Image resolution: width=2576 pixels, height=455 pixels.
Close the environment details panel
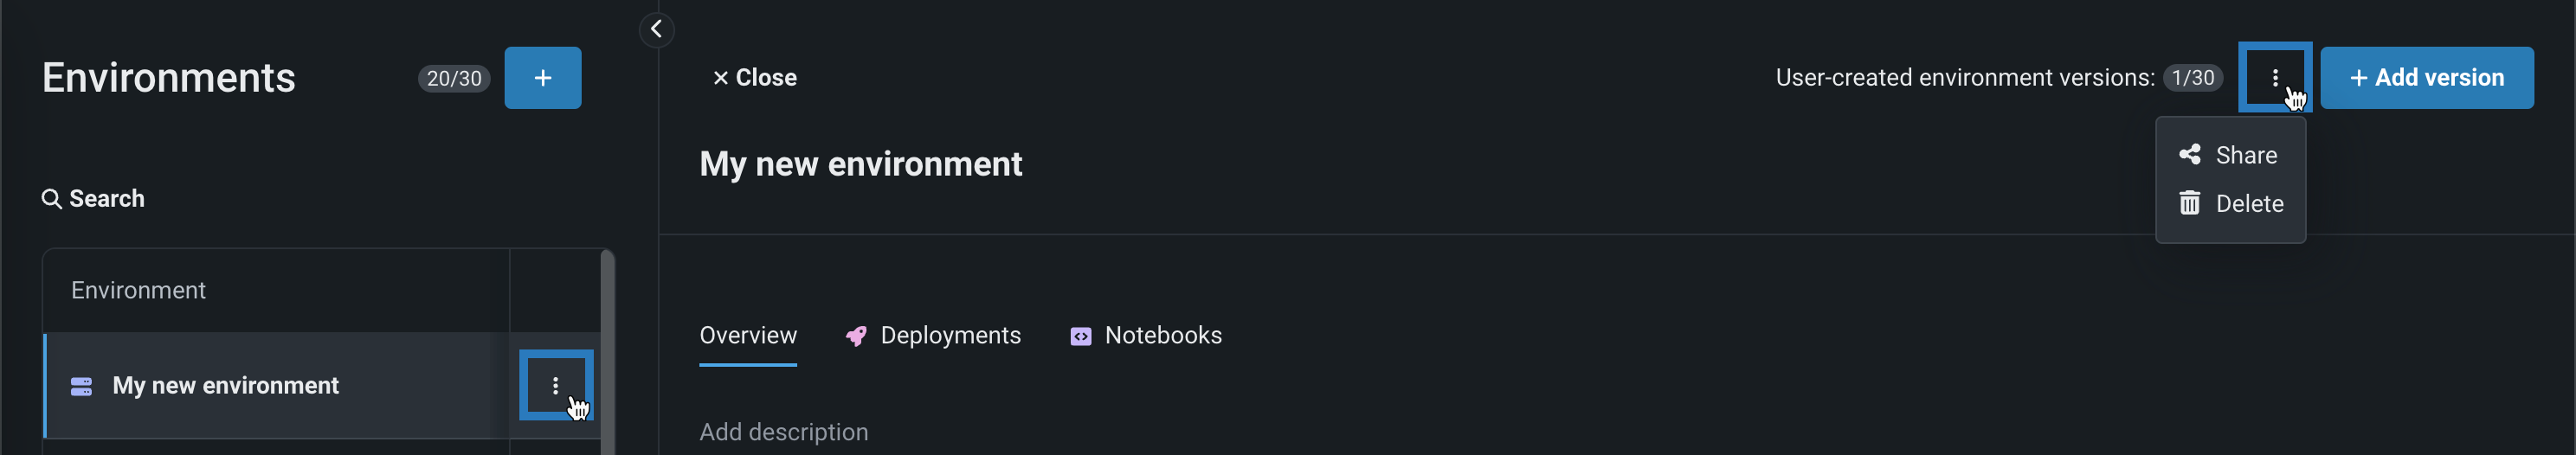(754, 78)
